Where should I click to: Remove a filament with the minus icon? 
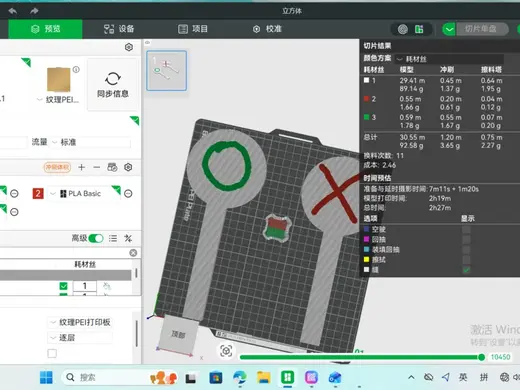point(97,167)
